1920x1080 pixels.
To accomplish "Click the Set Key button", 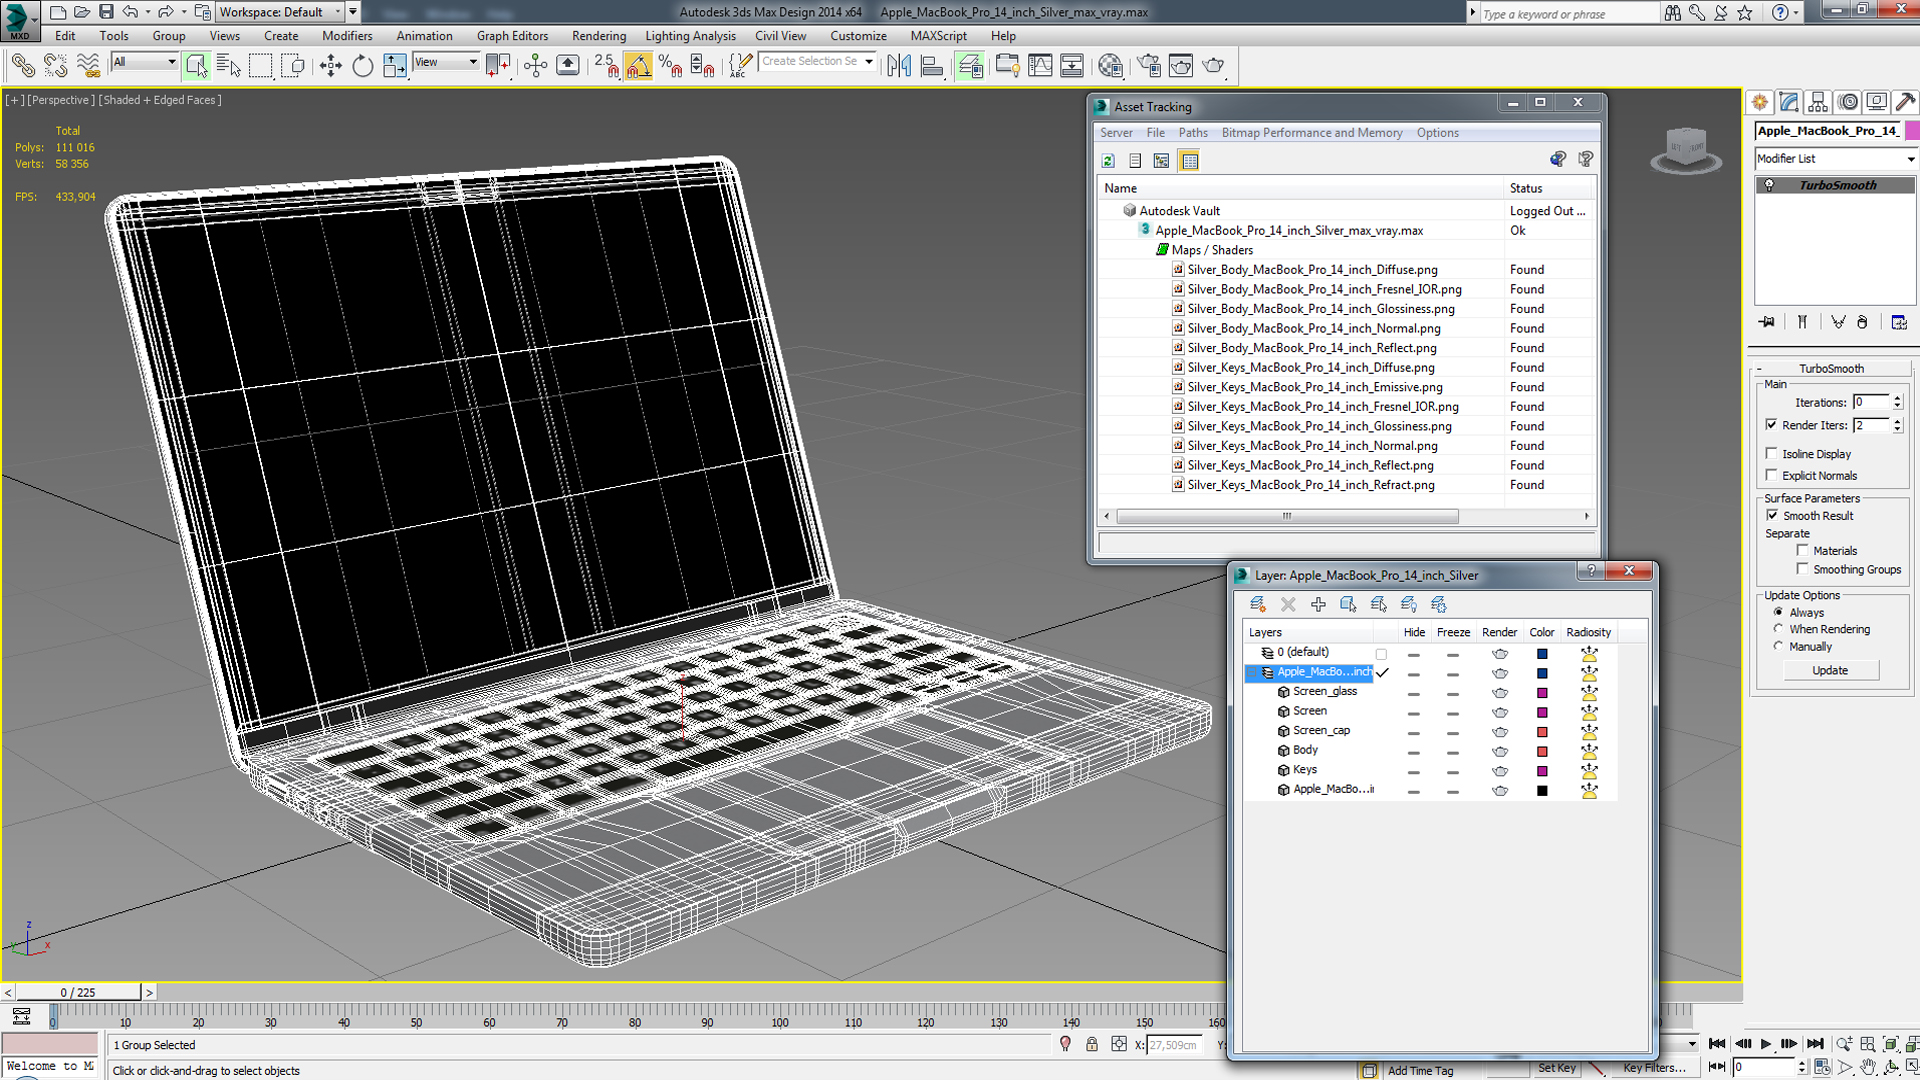I will [1556, 1068].
